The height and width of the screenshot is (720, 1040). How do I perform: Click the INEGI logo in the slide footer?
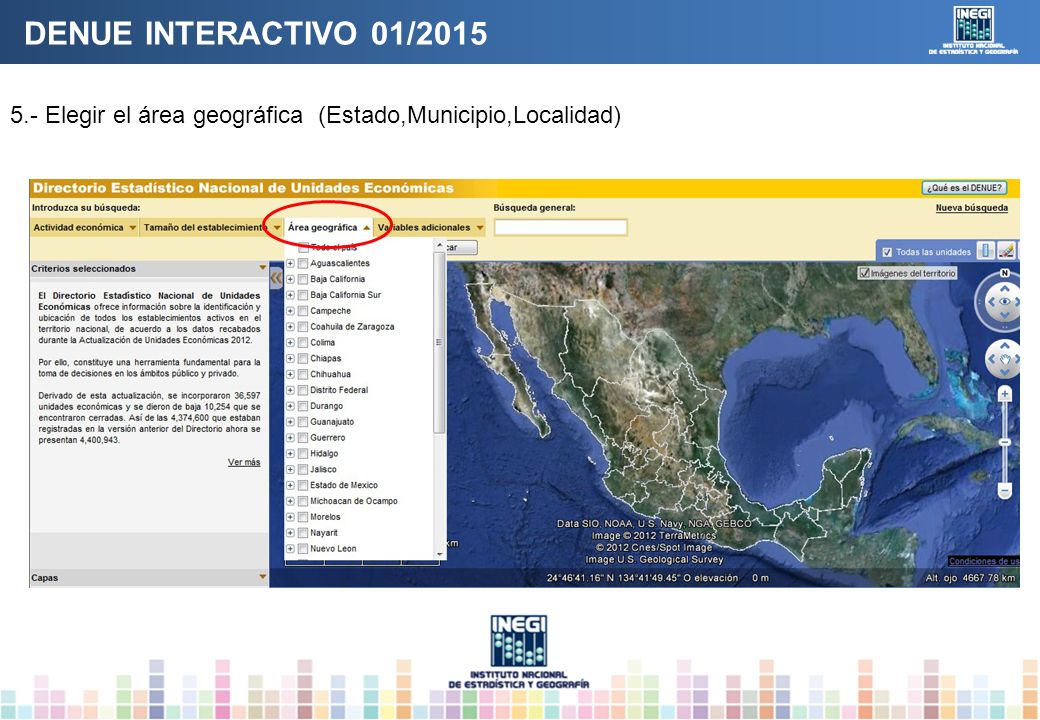point(519,652)
